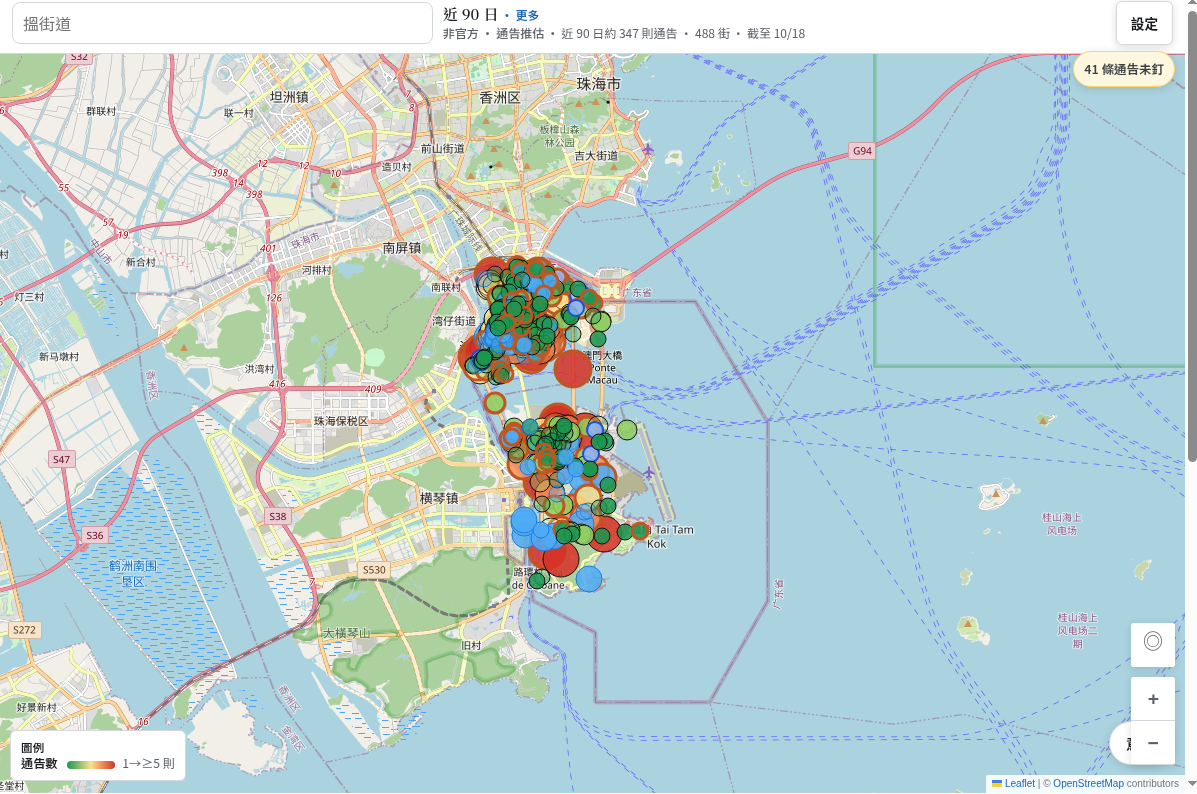Screen dimensions: 1197x794
Task: Click the large blue marker facing 横琴镇
Action: coord(524,520)
